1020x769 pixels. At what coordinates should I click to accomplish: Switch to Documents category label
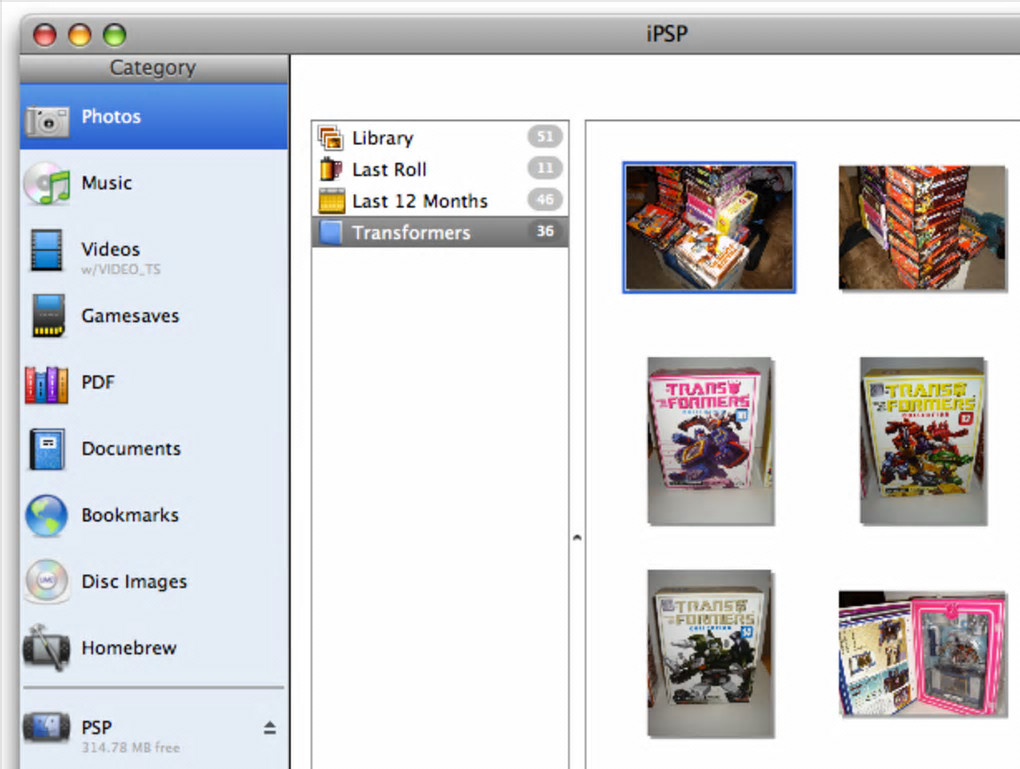(x=131, y=448)
